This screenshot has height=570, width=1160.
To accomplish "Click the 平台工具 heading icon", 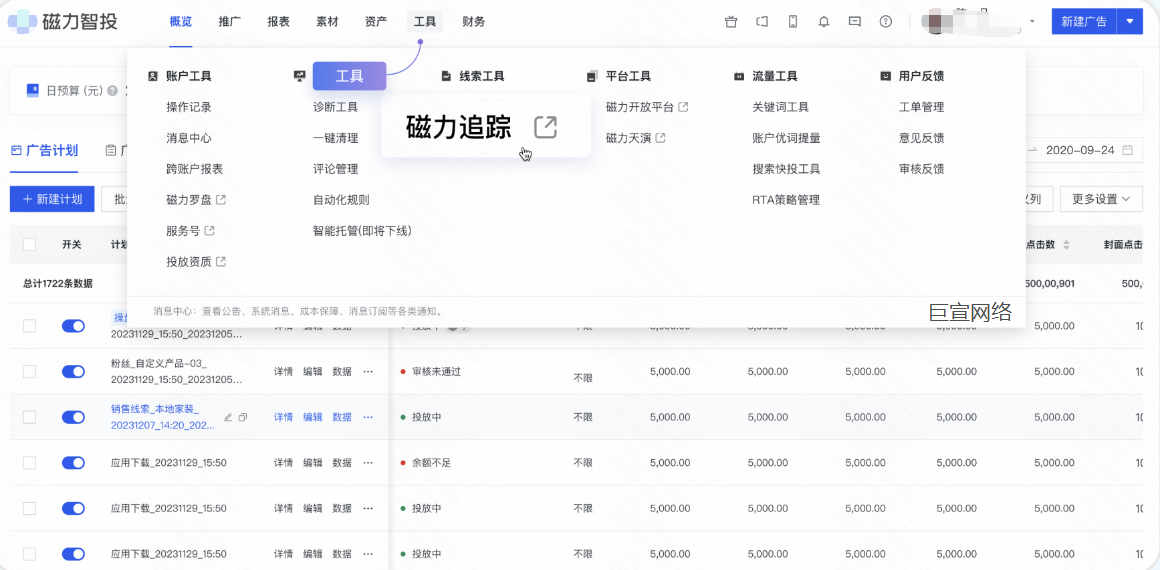I will [x=592, y=76].
